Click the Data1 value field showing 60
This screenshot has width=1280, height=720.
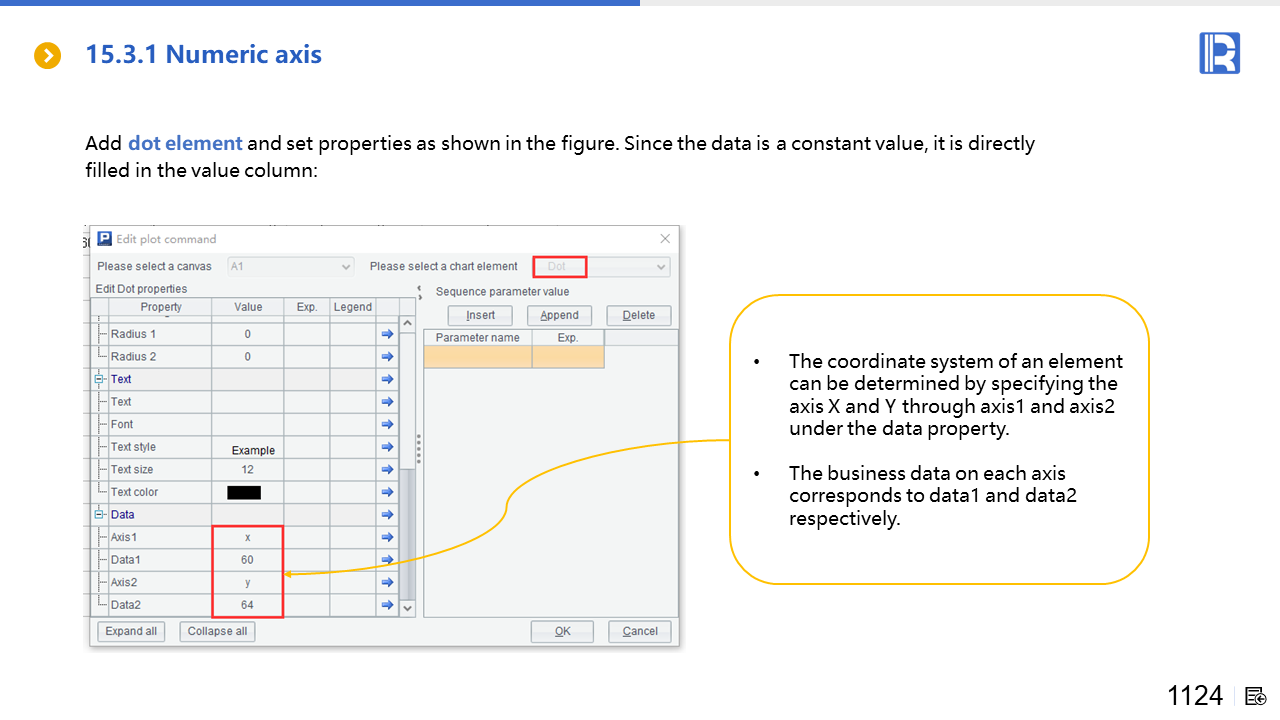coord(247,560)
